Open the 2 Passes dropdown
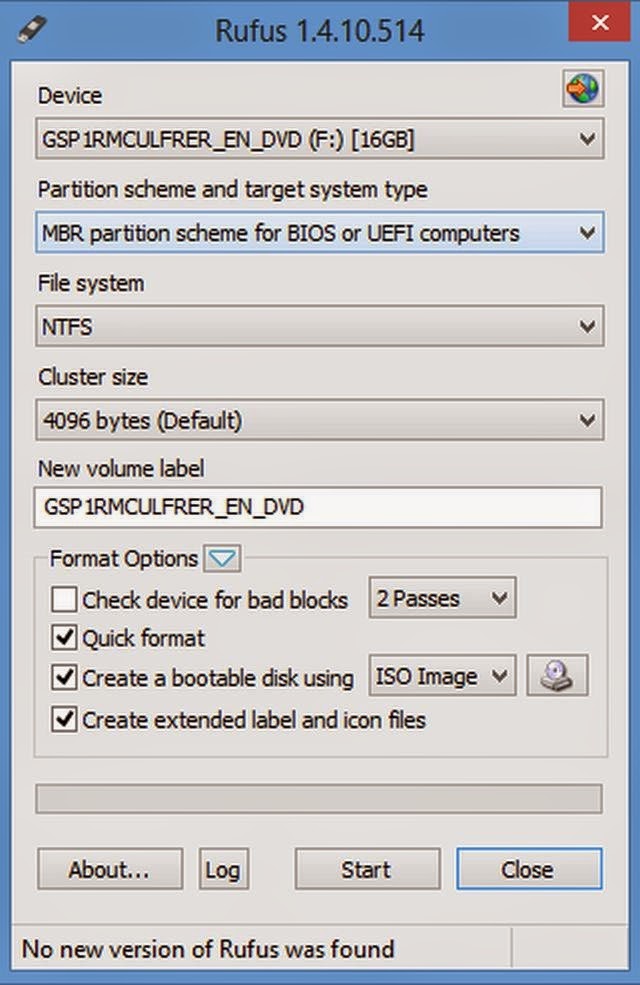Viewport: 640px width, 985px height. [x=442, y=598]
